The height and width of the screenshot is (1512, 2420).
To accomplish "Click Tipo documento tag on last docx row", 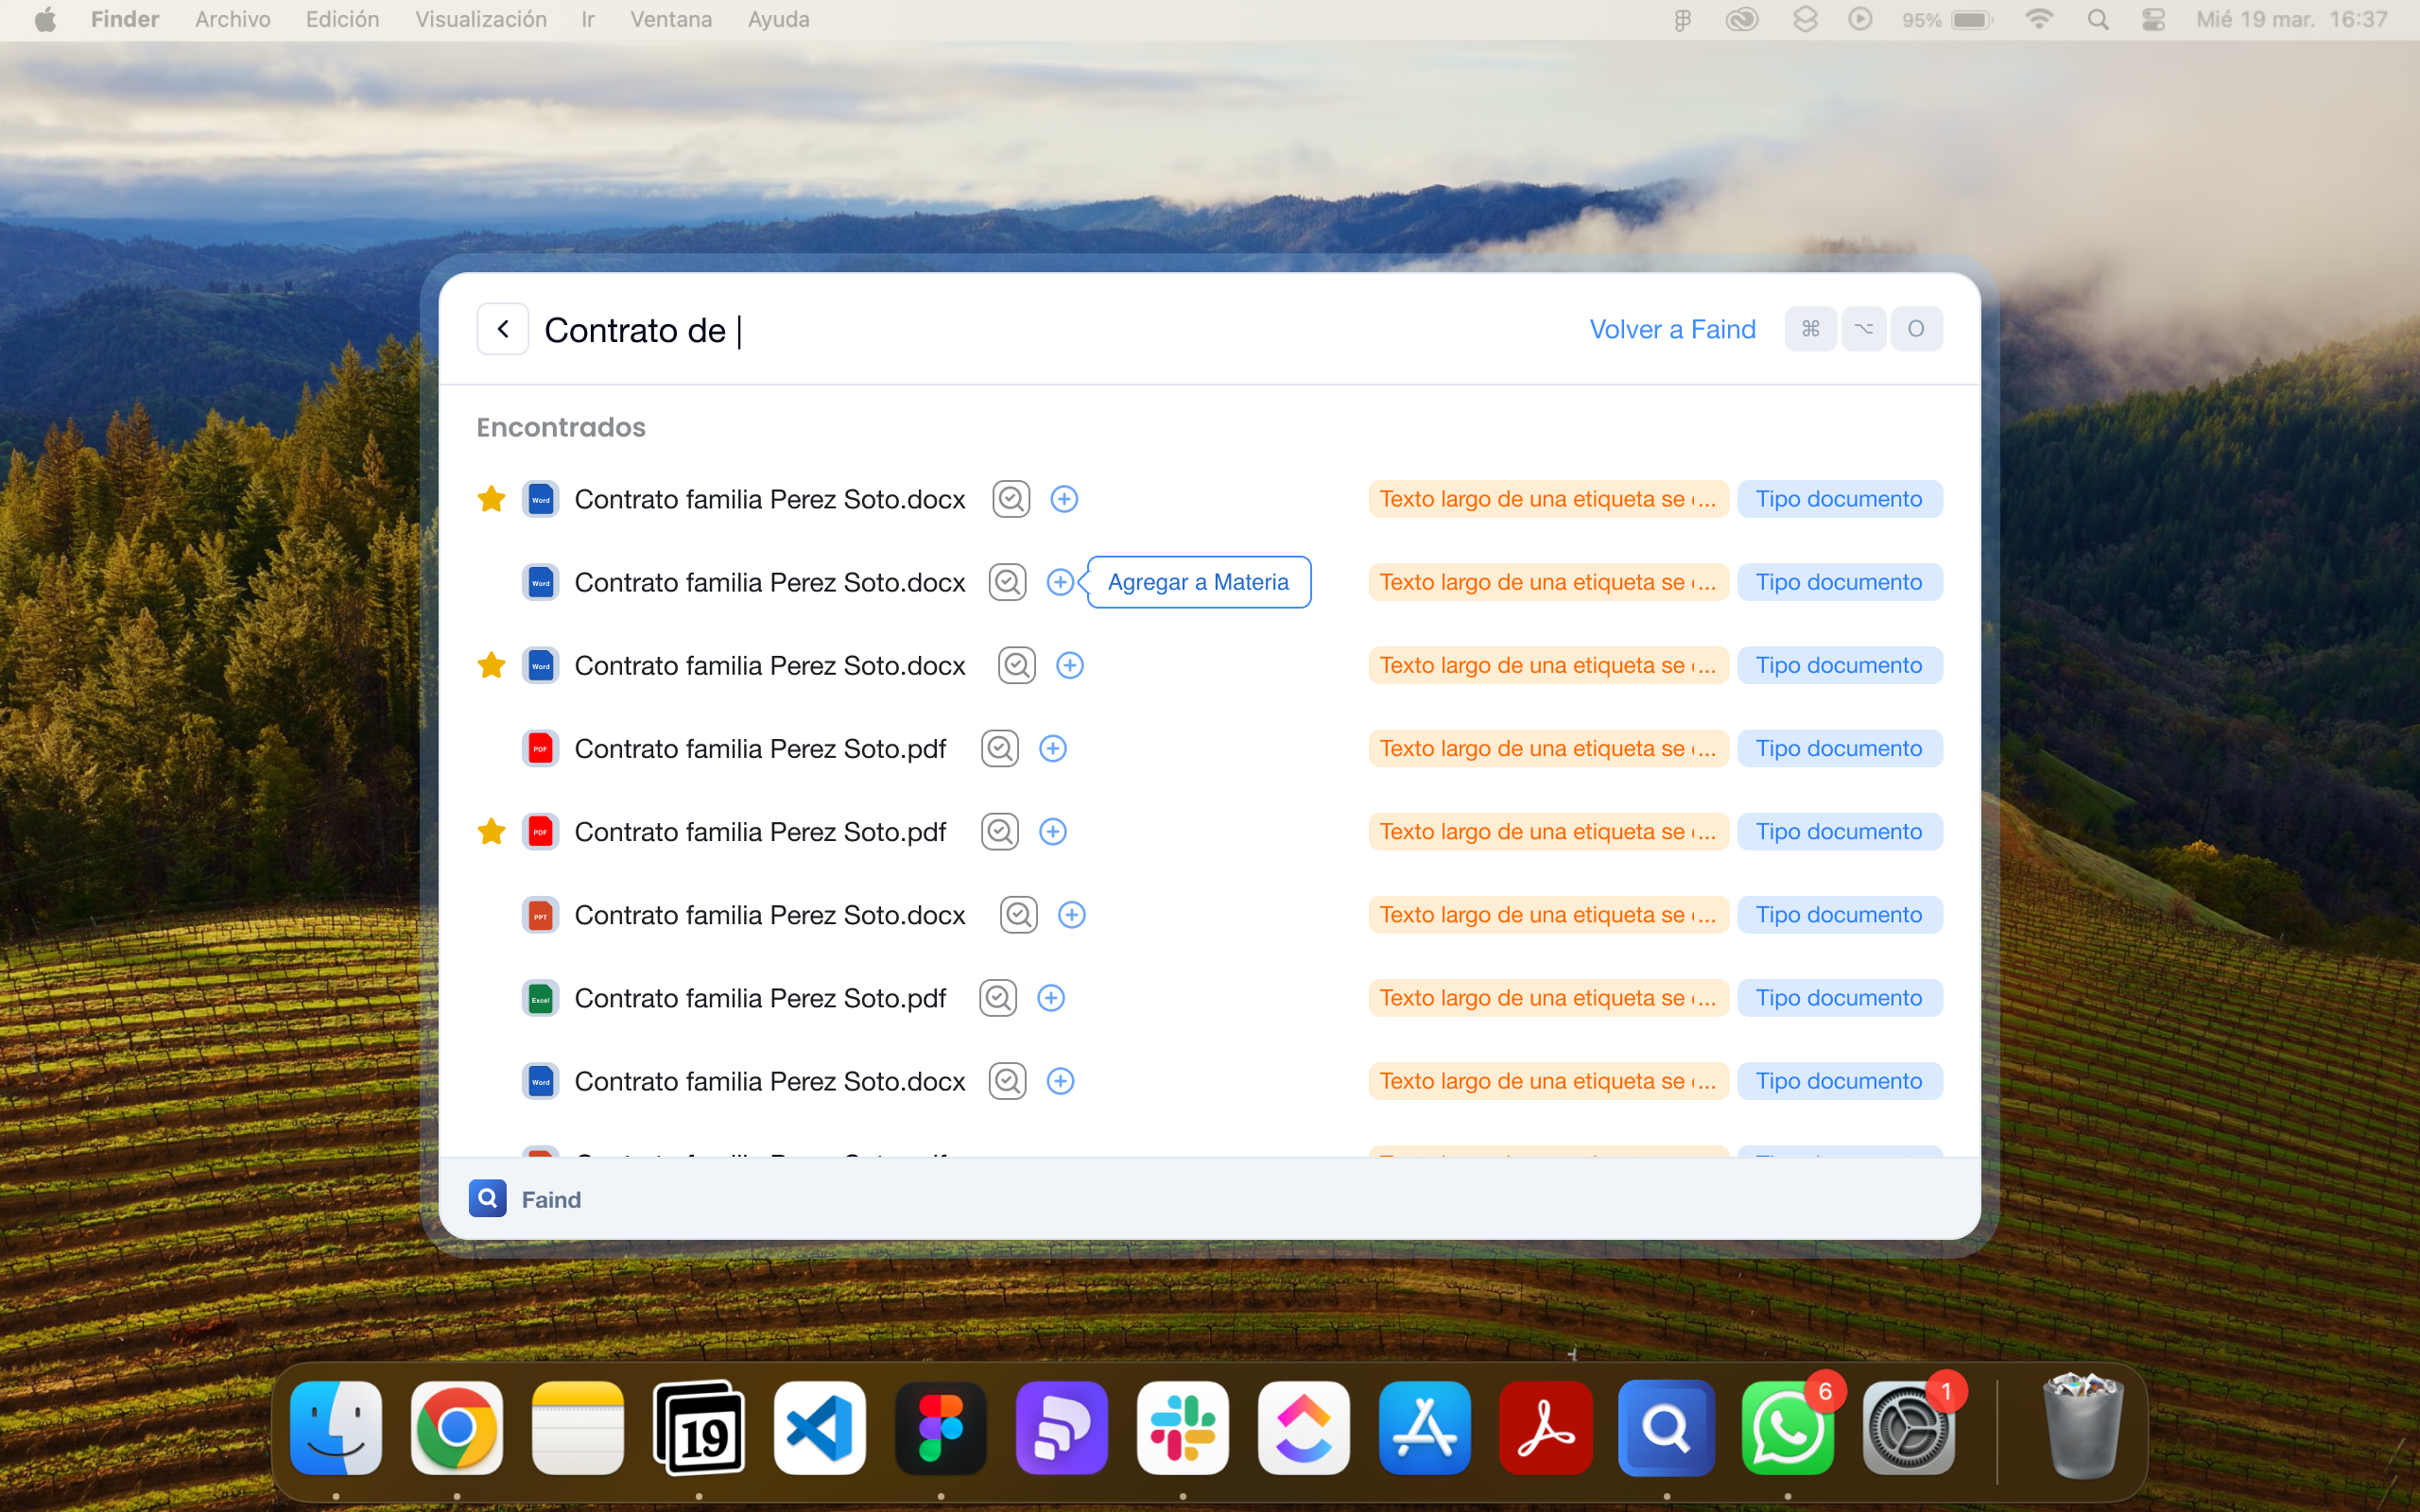I will click(x=1838, y=1081).
